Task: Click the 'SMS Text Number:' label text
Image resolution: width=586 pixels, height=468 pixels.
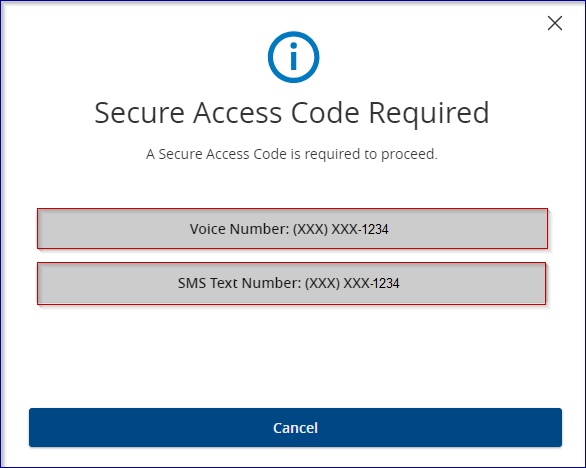Action: point(239,283)
